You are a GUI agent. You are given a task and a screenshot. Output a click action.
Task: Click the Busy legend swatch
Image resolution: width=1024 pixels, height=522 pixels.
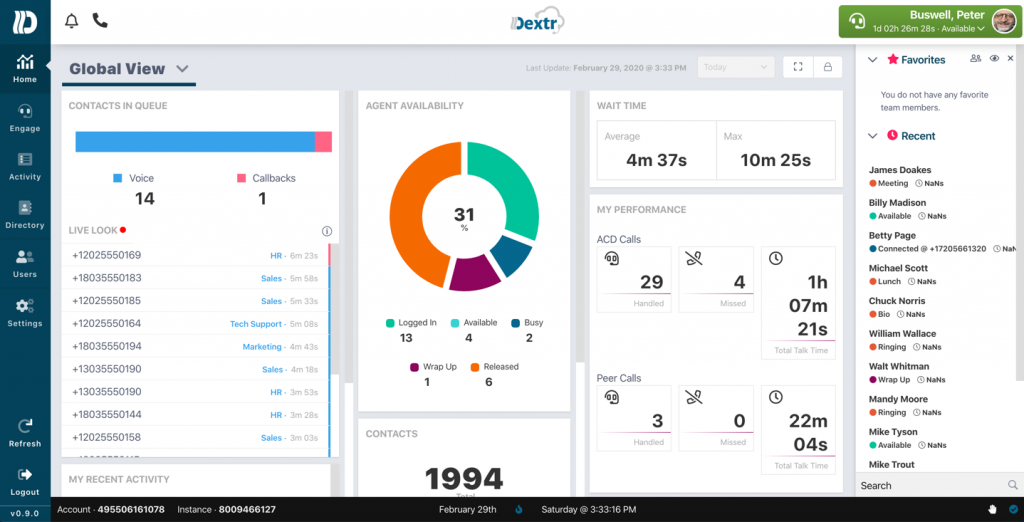pyautogui.click(x=515, y=323)
